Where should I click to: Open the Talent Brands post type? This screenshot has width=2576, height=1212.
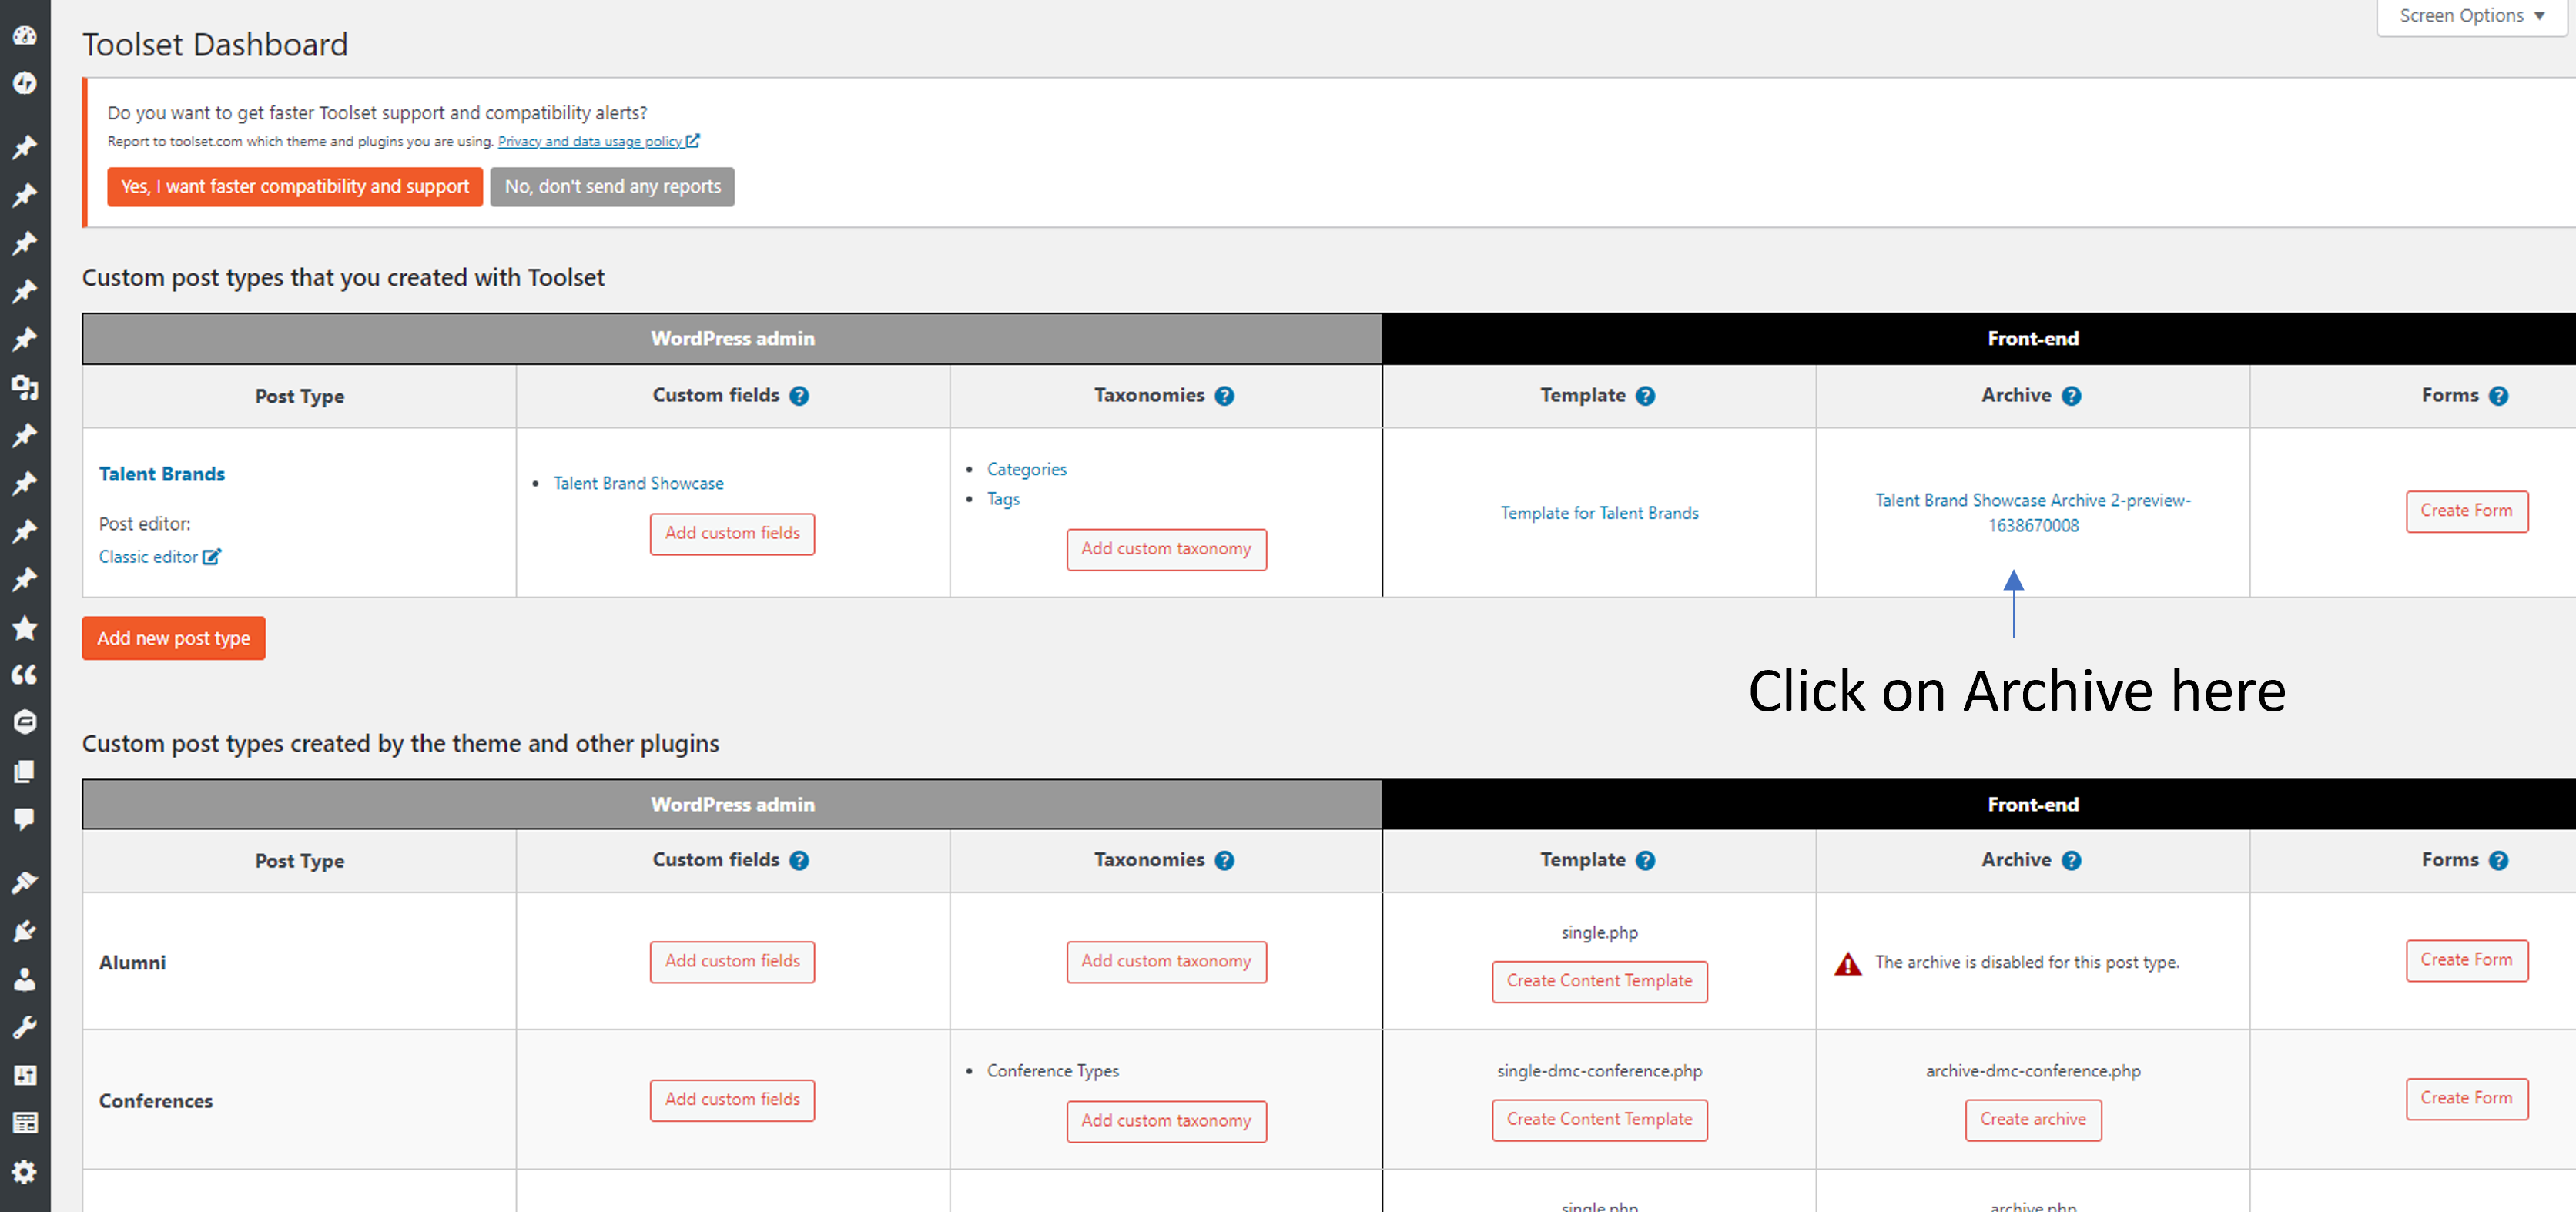click(x=162, y=474)
